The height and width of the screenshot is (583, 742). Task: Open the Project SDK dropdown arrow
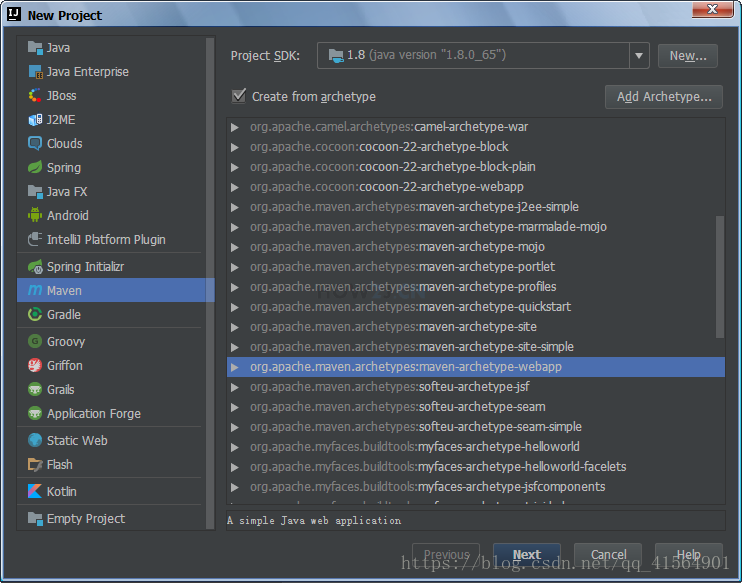click(639, 56)
